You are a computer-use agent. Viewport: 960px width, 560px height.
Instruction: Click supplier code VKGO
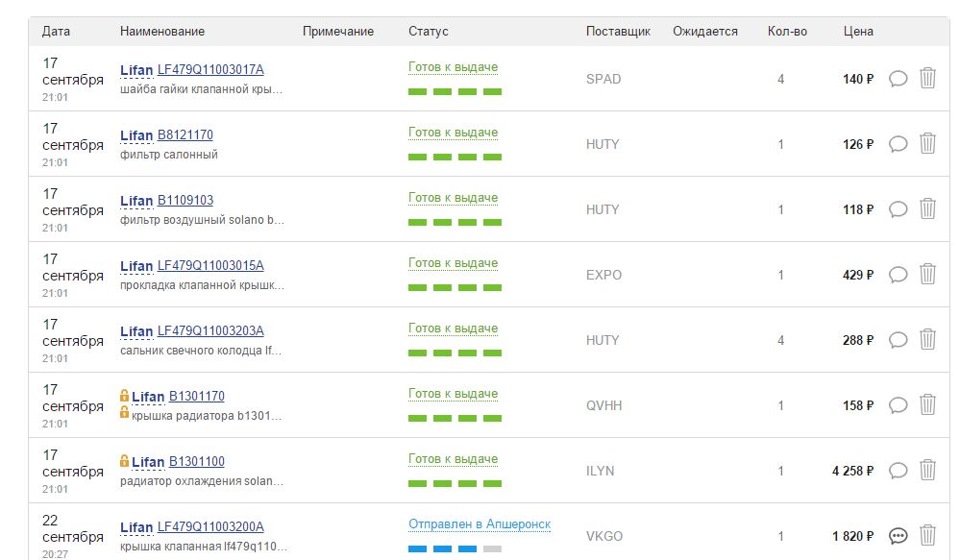pos(604,536)
